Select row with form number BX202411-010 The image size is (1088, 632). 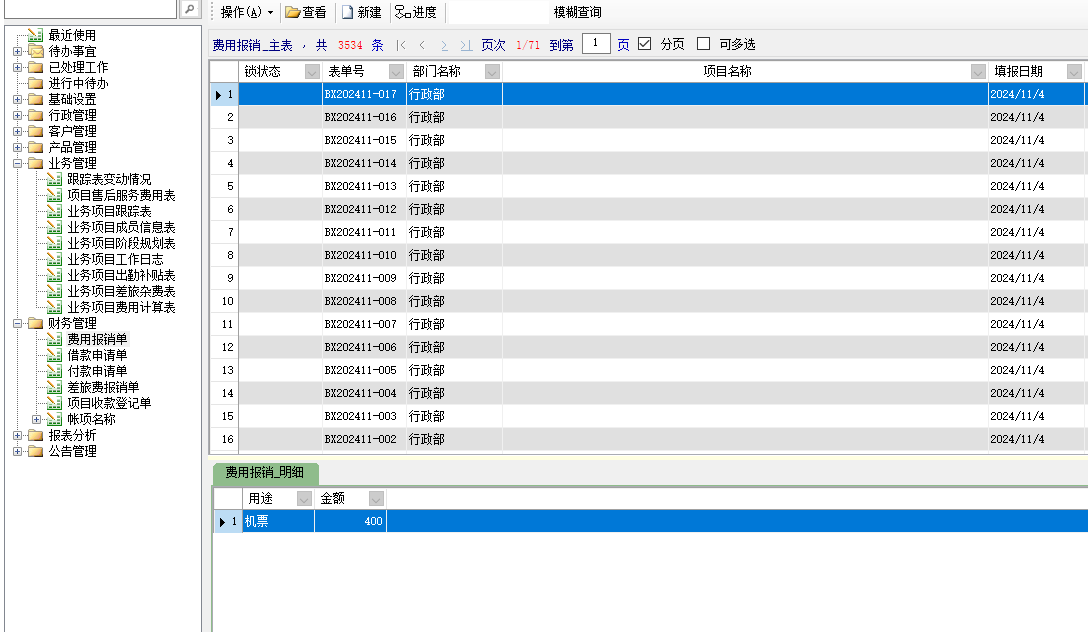click(360, 255)
